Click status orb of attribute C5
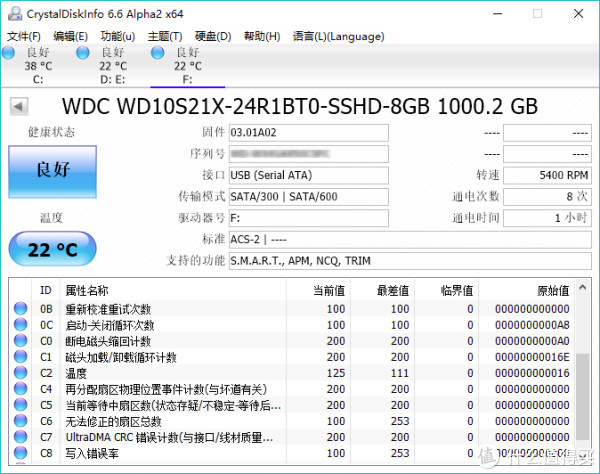The width and height of the screenshot is (600, 474). pyautogui.click(x=20, y=405)
